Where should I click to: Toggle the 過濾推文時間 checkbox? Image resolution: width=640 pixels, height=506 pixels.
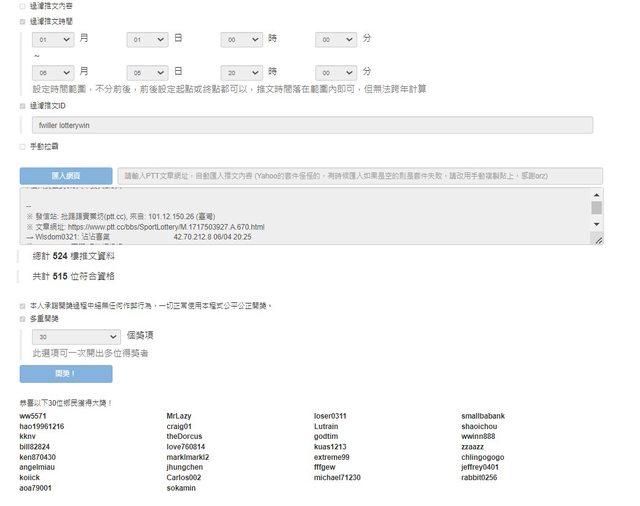tap(23, 20)
